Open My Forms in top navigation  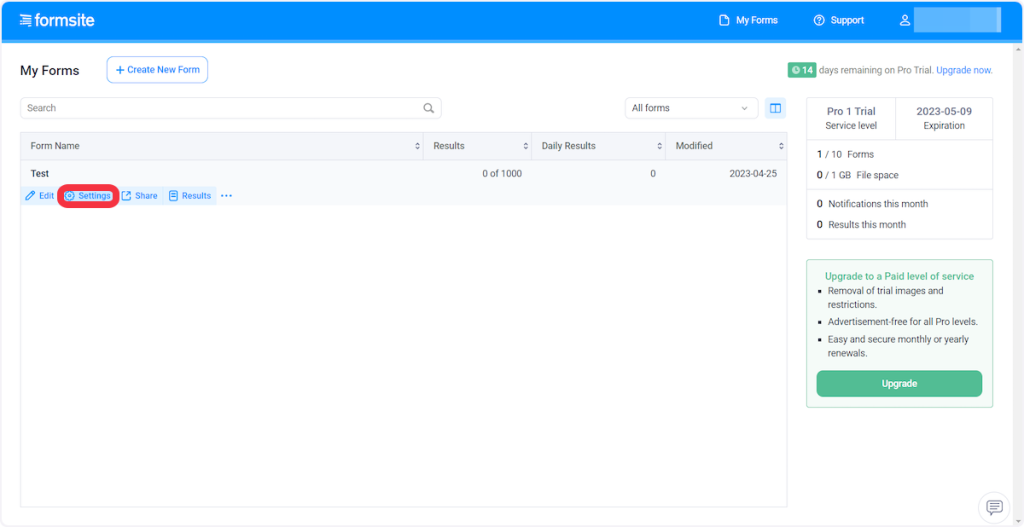click(748, 20)
